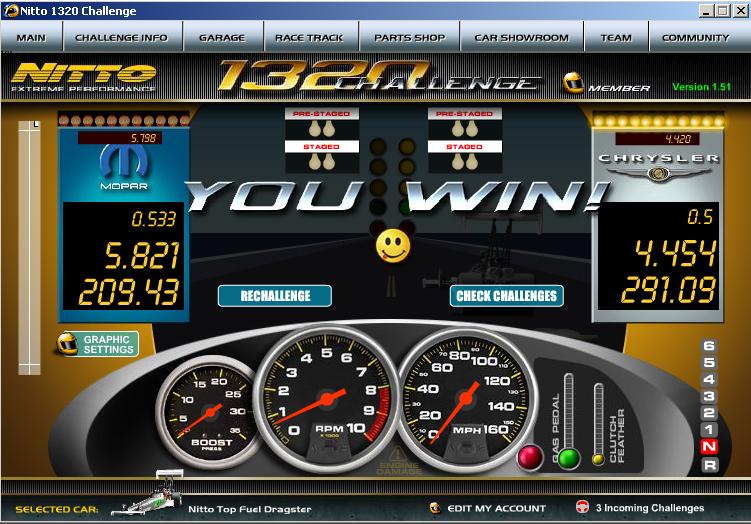Click the 5.821 elapsed time value

pos(142,255)
